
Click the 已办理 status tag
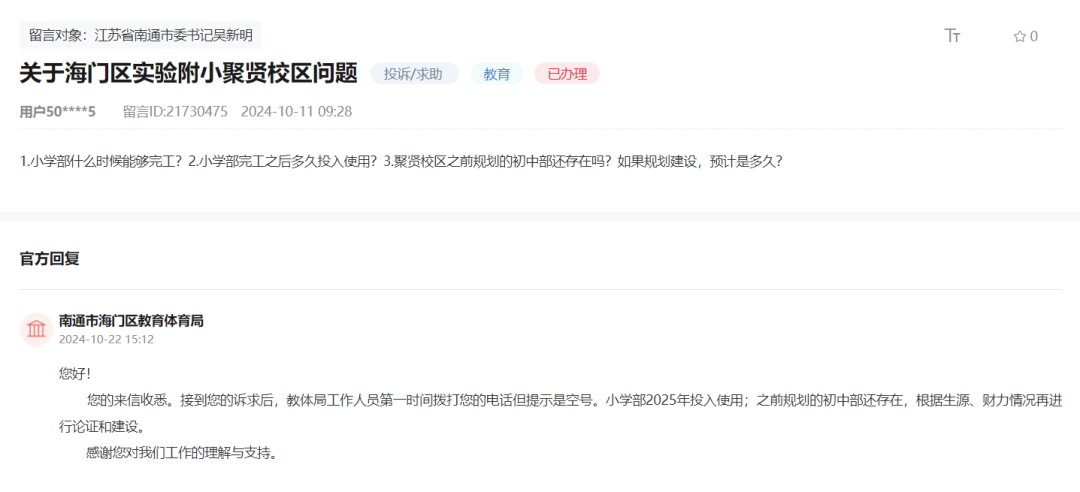[567, 74]
